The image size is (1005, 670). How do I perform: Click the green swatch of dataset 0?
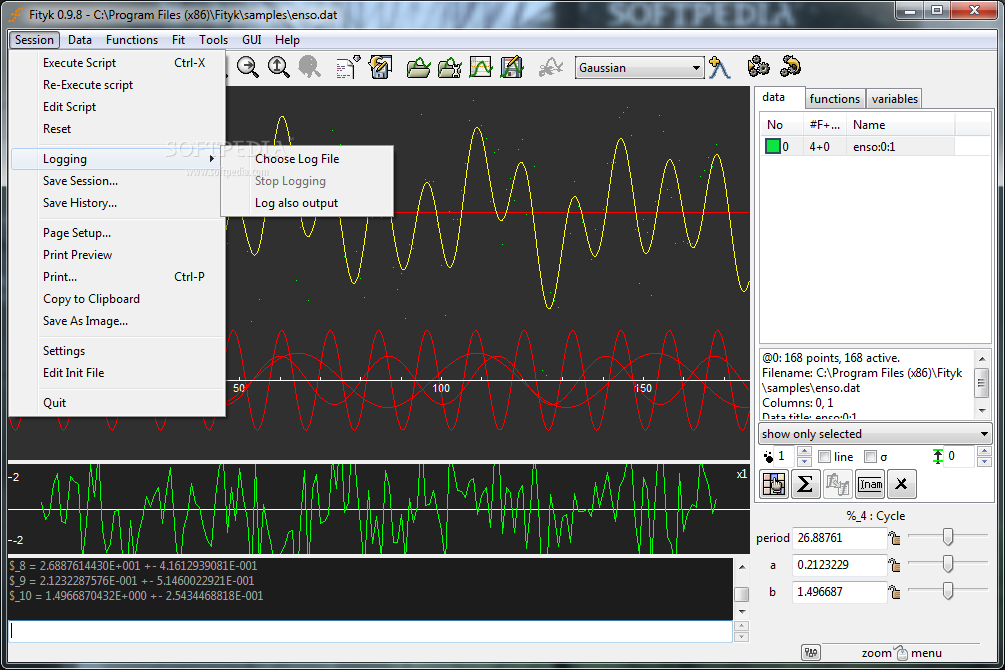point(772,146)
